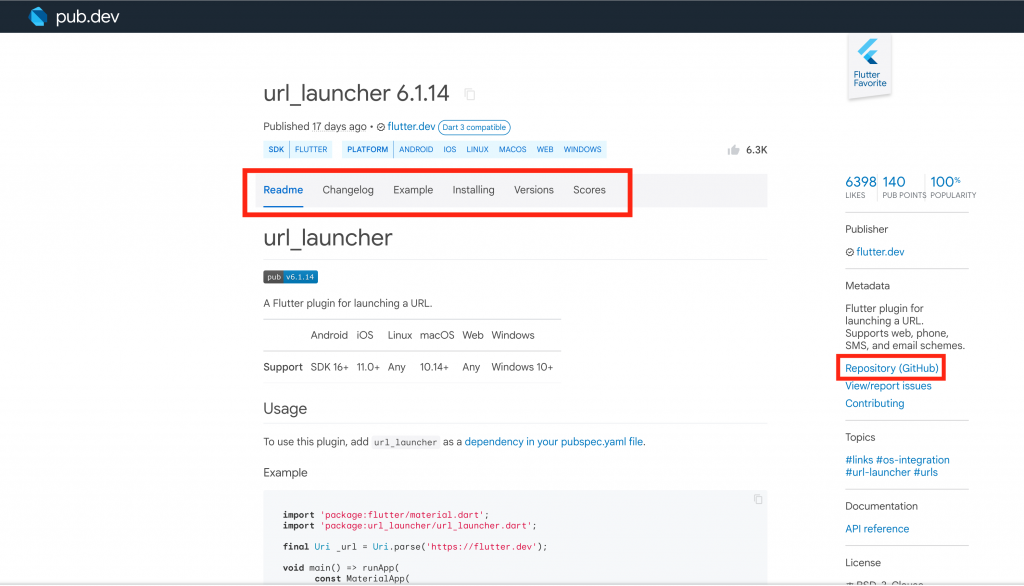Click the '10.14+' macOS support cell
1024x586 pixels.
(434, 367)
